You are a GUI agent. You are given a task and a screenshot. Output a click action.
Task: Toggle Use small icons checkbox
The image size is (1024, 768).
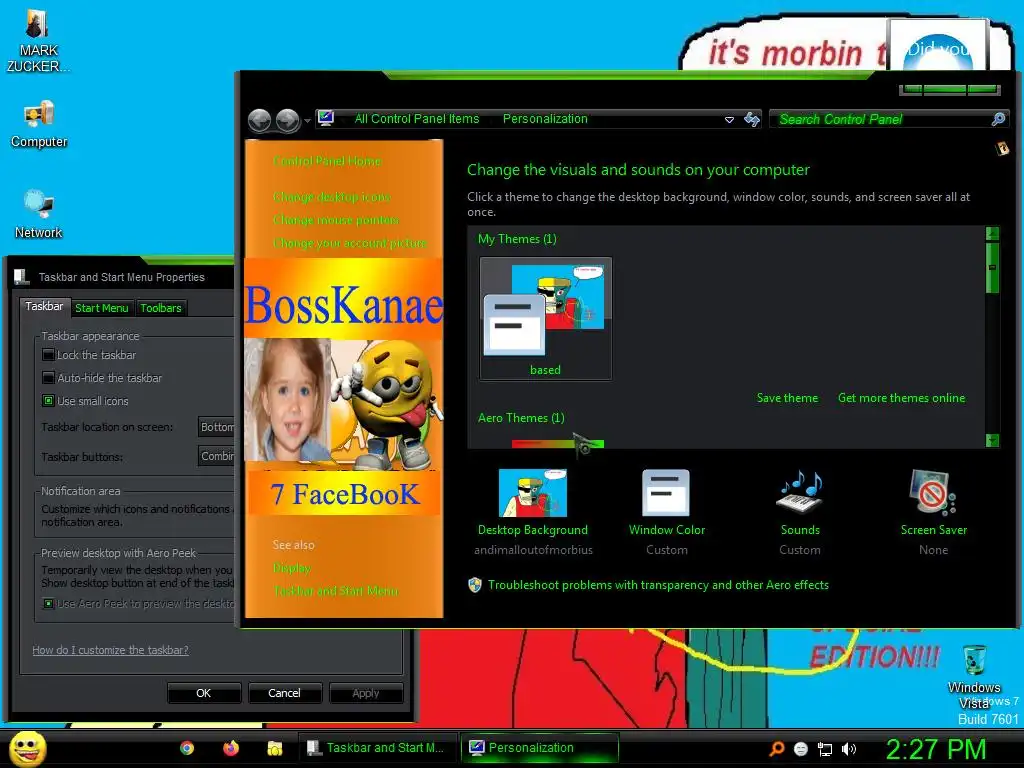(x=48, y=400)
